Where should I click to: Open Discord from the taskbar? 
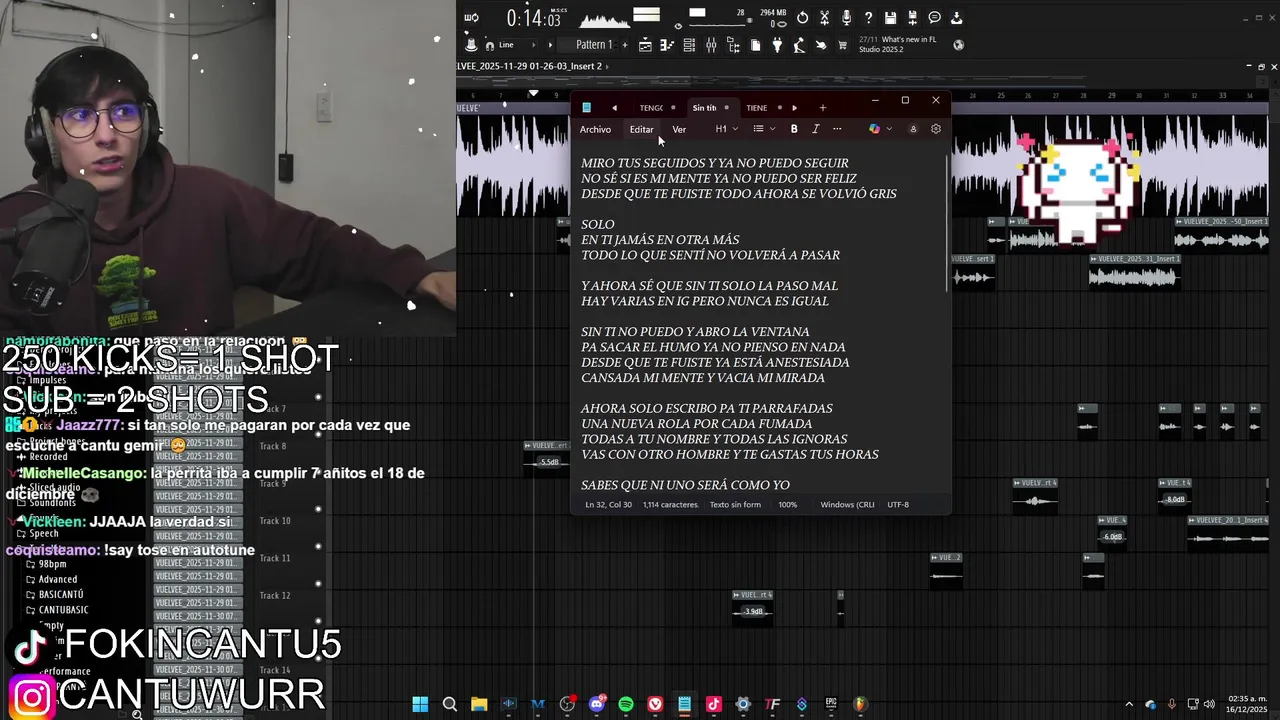(x=597, y=704)
